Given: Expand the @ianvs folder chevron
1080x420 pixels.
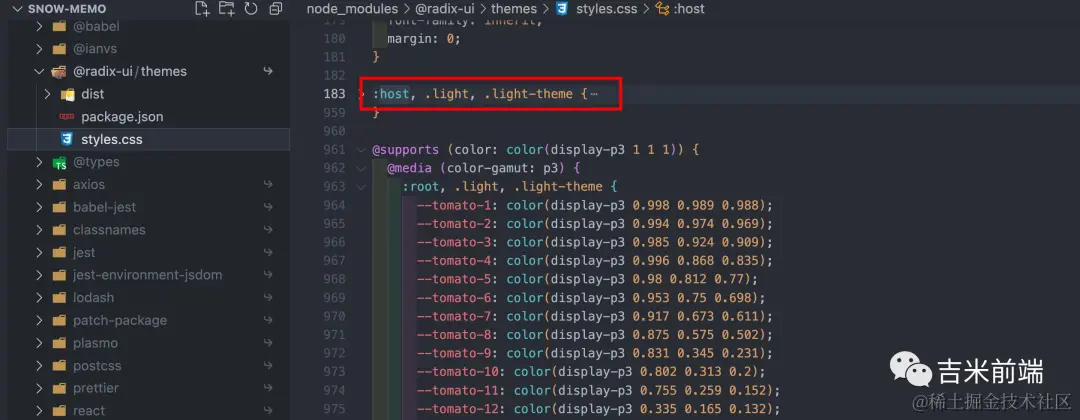Looking at the screenshot, I should [39, 49].
